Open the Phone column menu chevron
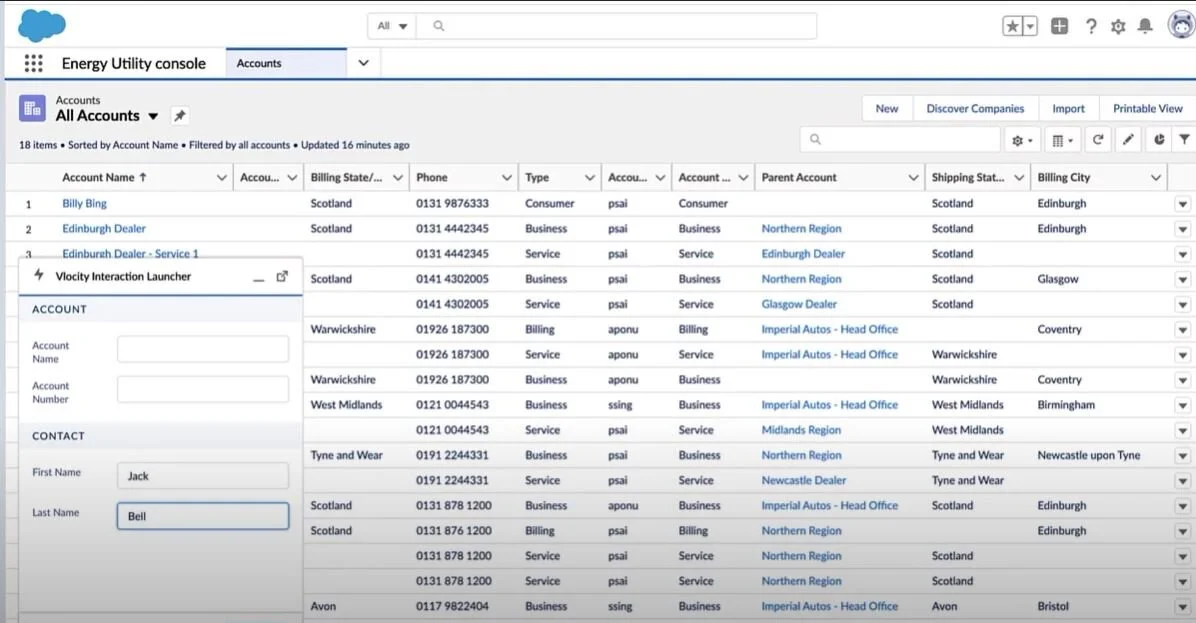 pos(506,178)
